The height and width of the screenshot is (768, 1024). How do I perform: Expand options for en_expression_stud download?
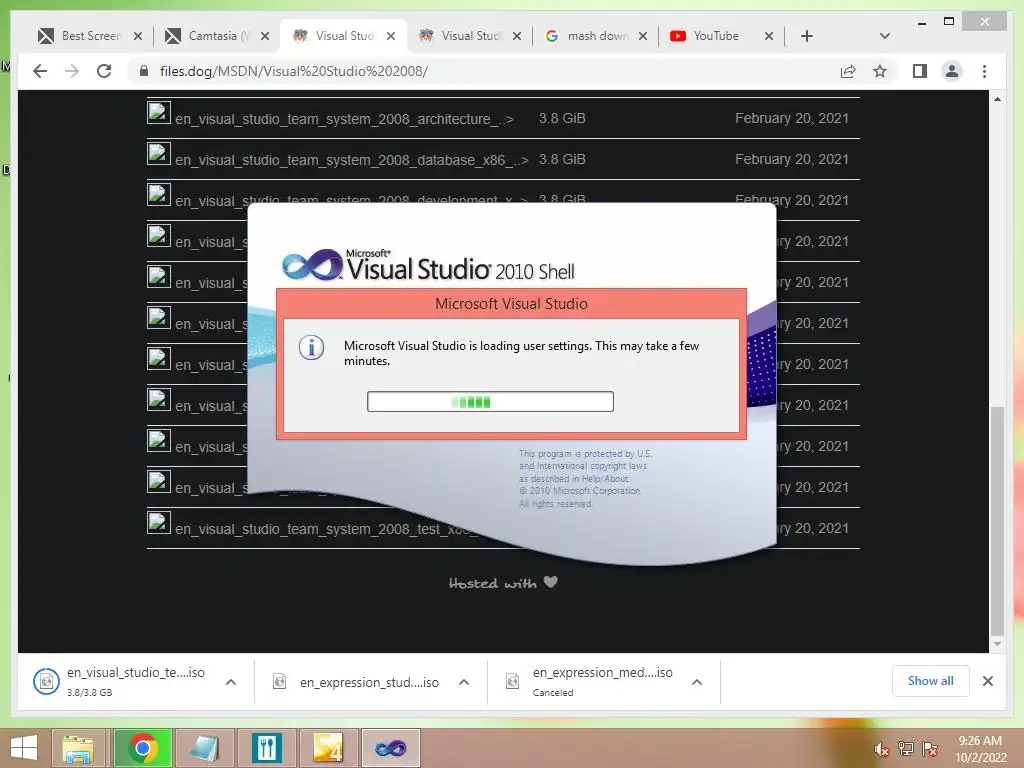pos(464,682)
